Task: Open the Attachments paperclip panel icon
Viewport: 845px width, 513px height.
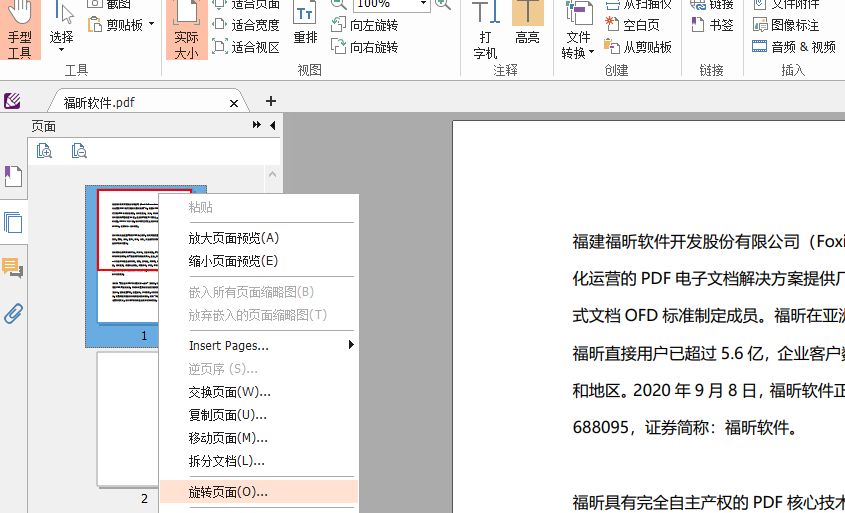Action: pos(13,313)
